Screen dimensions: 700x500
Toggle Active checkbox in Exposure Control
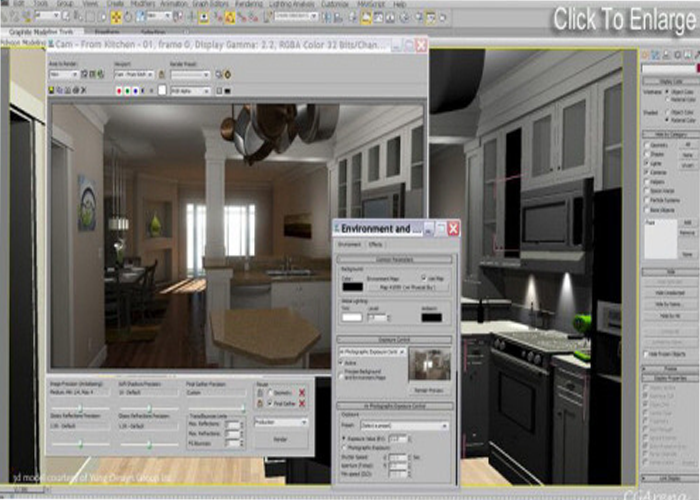click(x=342, y=363)
